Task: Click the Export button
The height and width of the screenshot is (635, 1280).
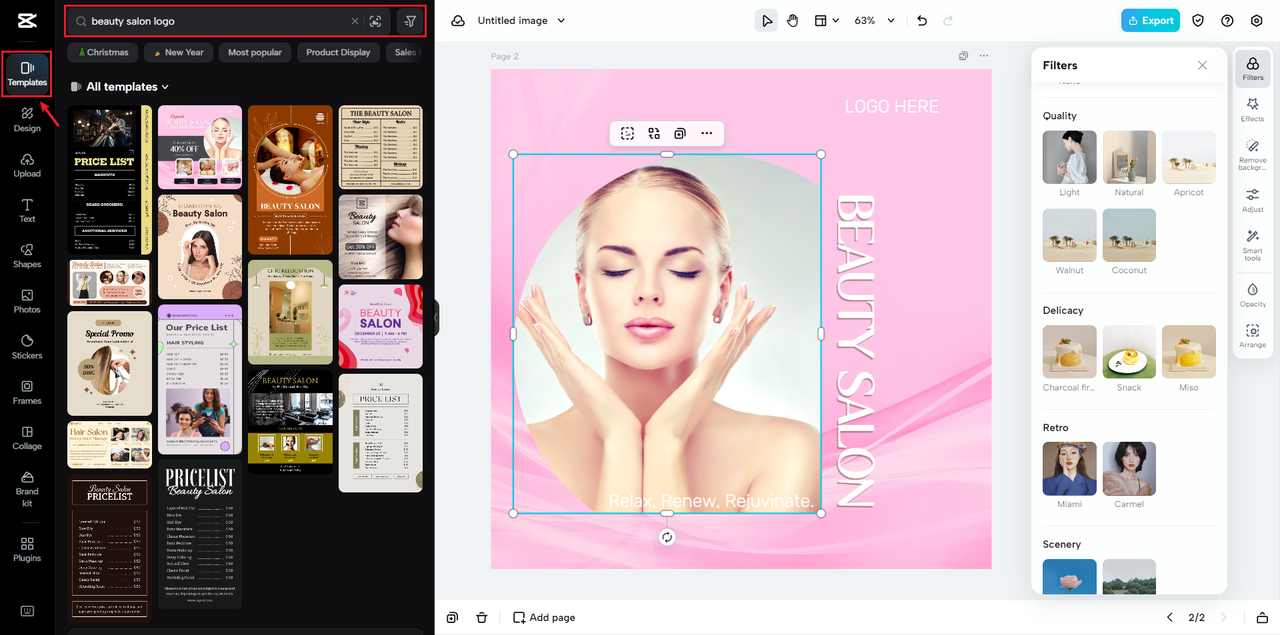Action: point(1150,20)
